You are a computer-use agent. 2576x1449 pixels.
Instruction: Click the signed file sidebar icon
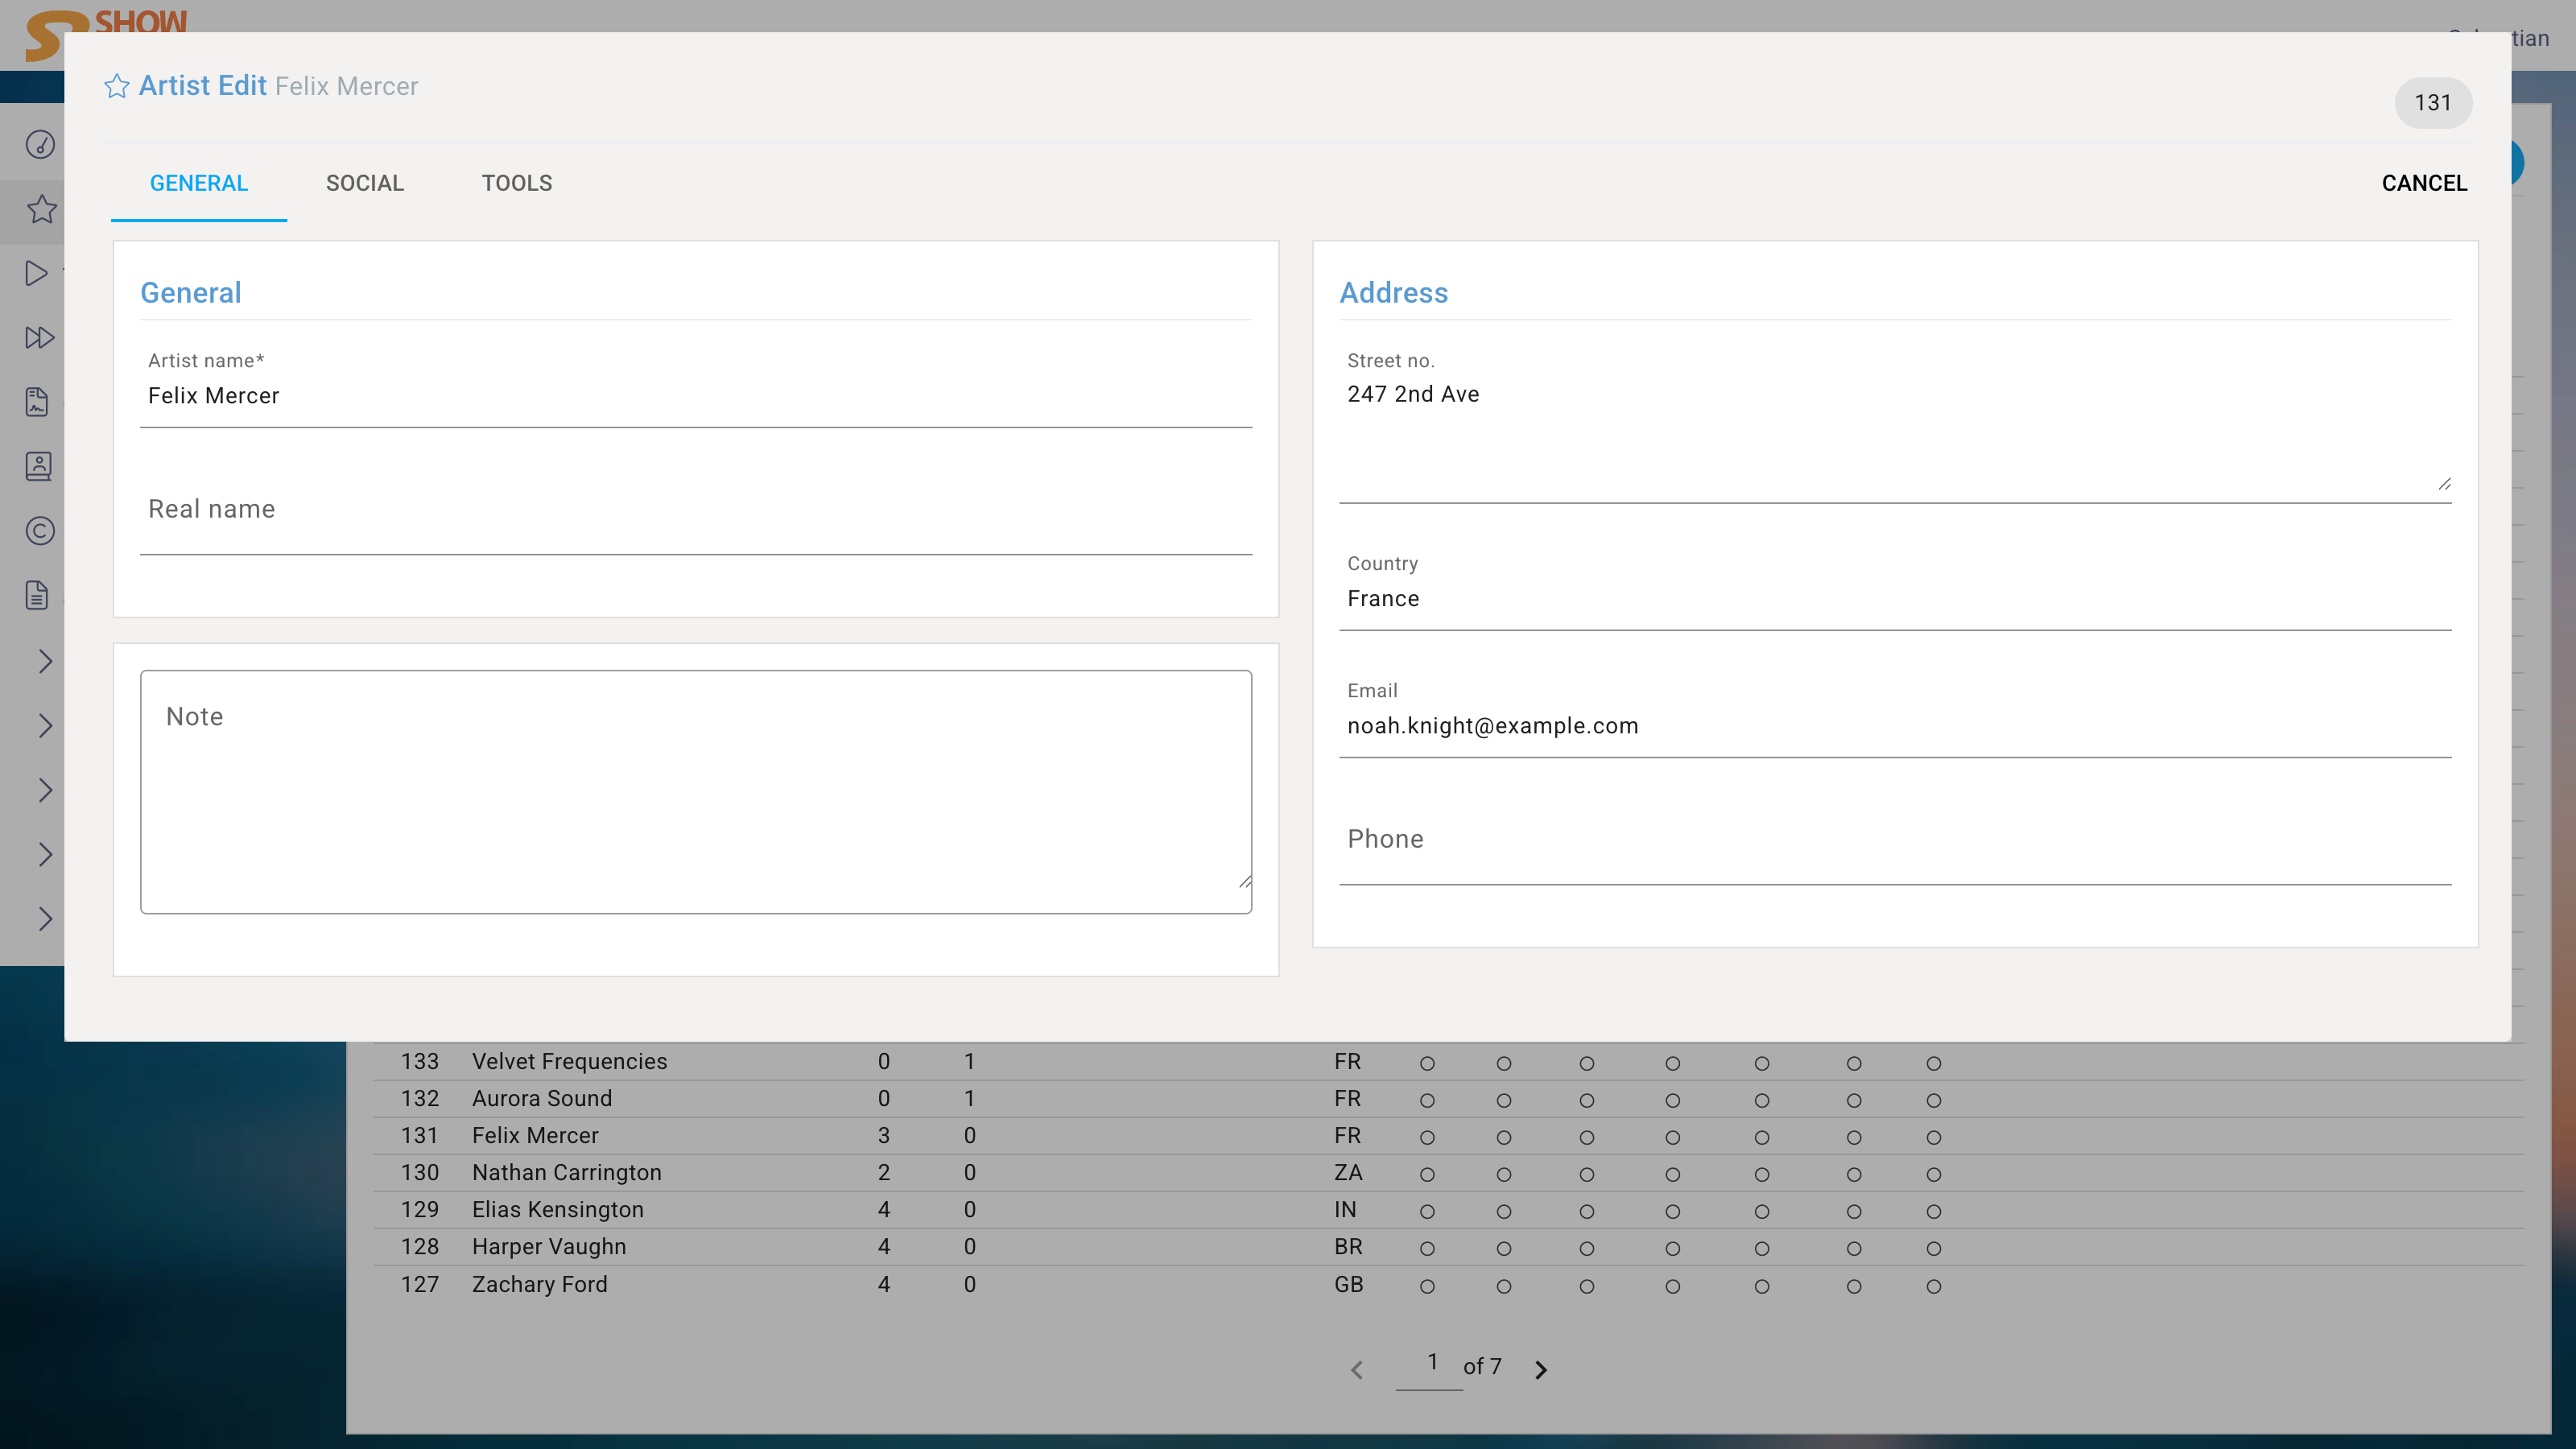[37, 402]
